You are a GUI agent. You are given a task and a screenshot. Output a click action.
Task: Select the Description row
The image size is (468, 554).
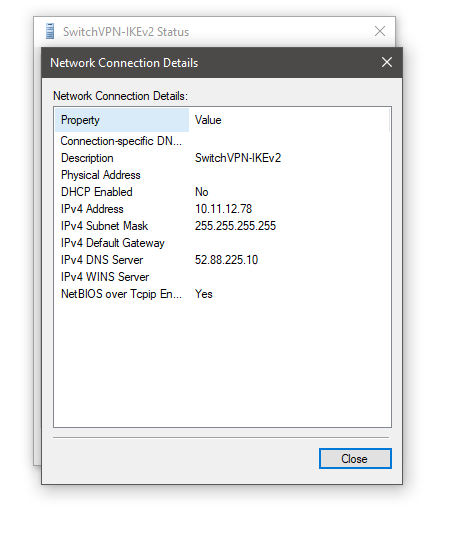tap(223, 158)
